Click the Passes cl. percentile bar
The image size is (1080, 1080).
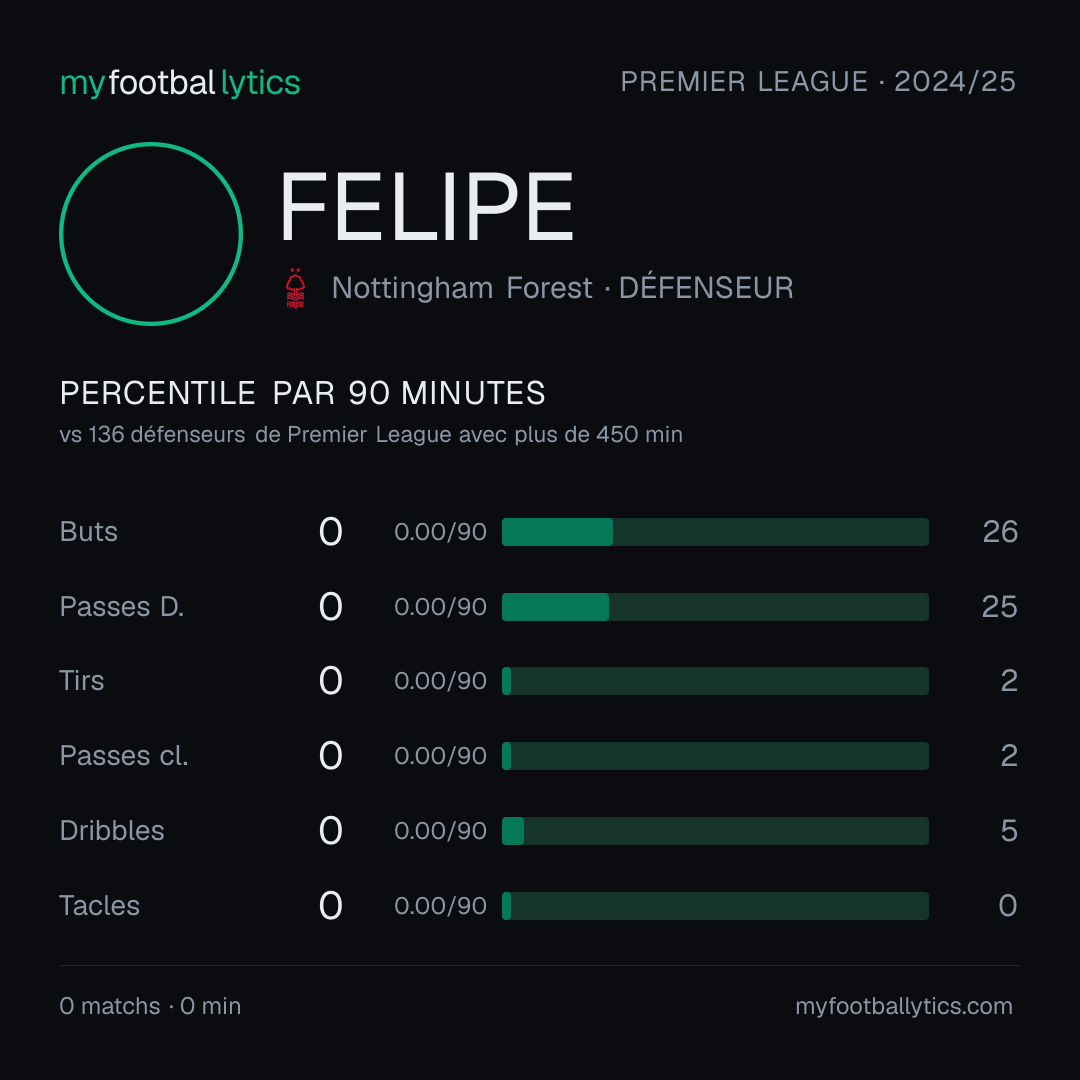(x=715, y=756)
